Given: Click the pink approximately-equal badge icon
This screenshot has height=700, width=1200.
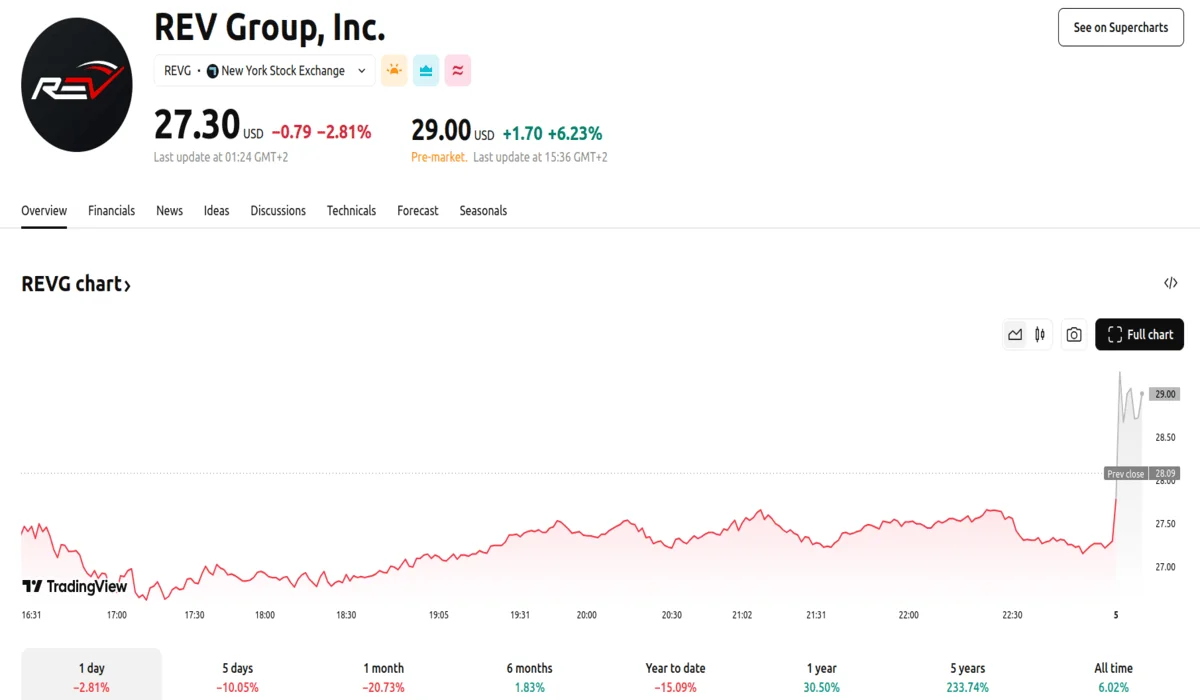Looking at the screenshot, I should 458,70.
